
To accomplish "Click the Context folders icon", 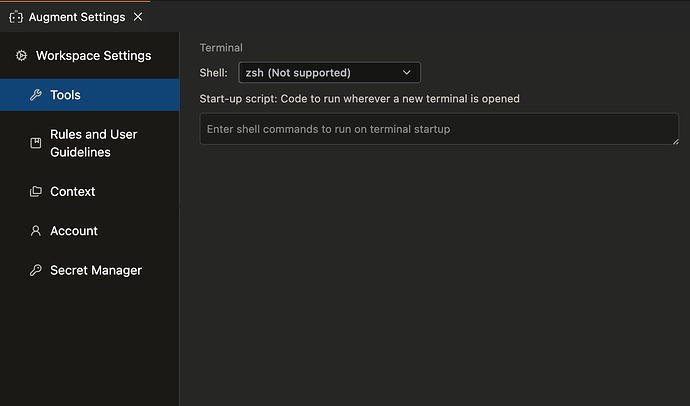I will click(36, 191).
